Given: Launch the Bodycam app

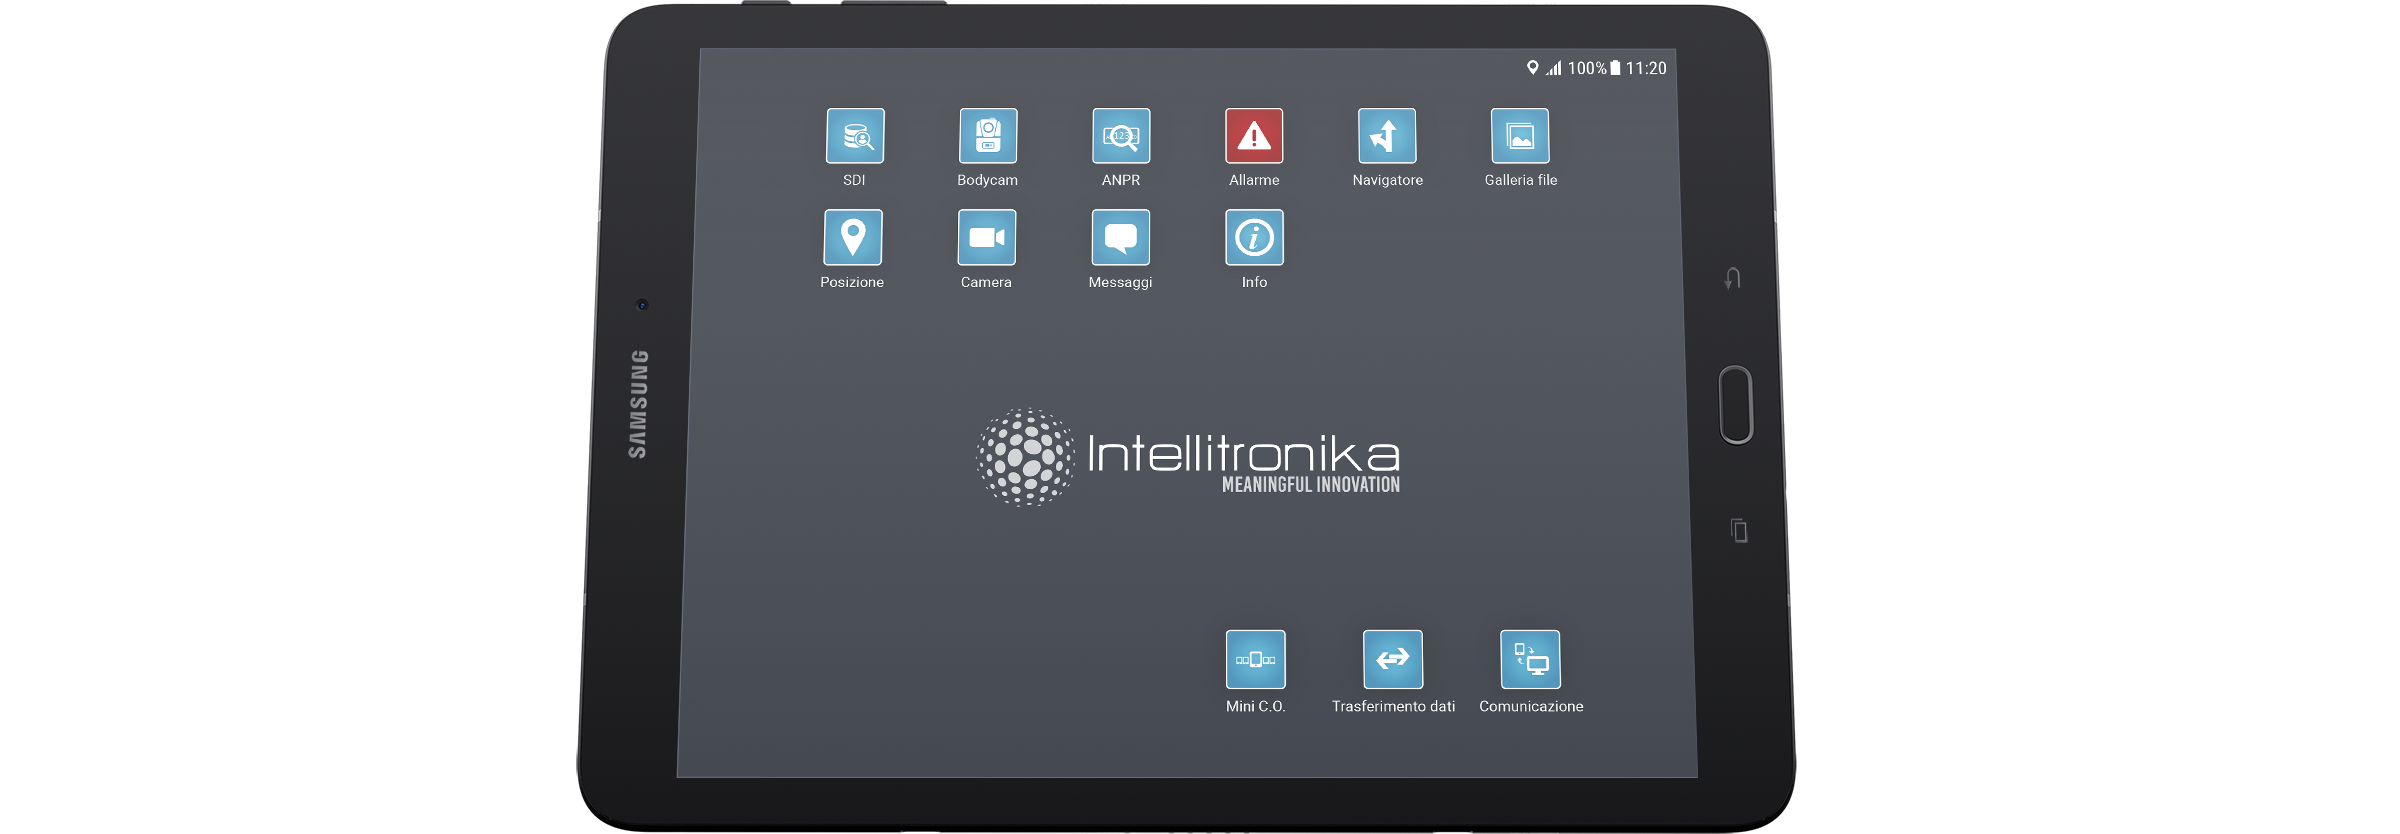Looking at the screenshot, I should pyautogui.click(x=988, y=136).
